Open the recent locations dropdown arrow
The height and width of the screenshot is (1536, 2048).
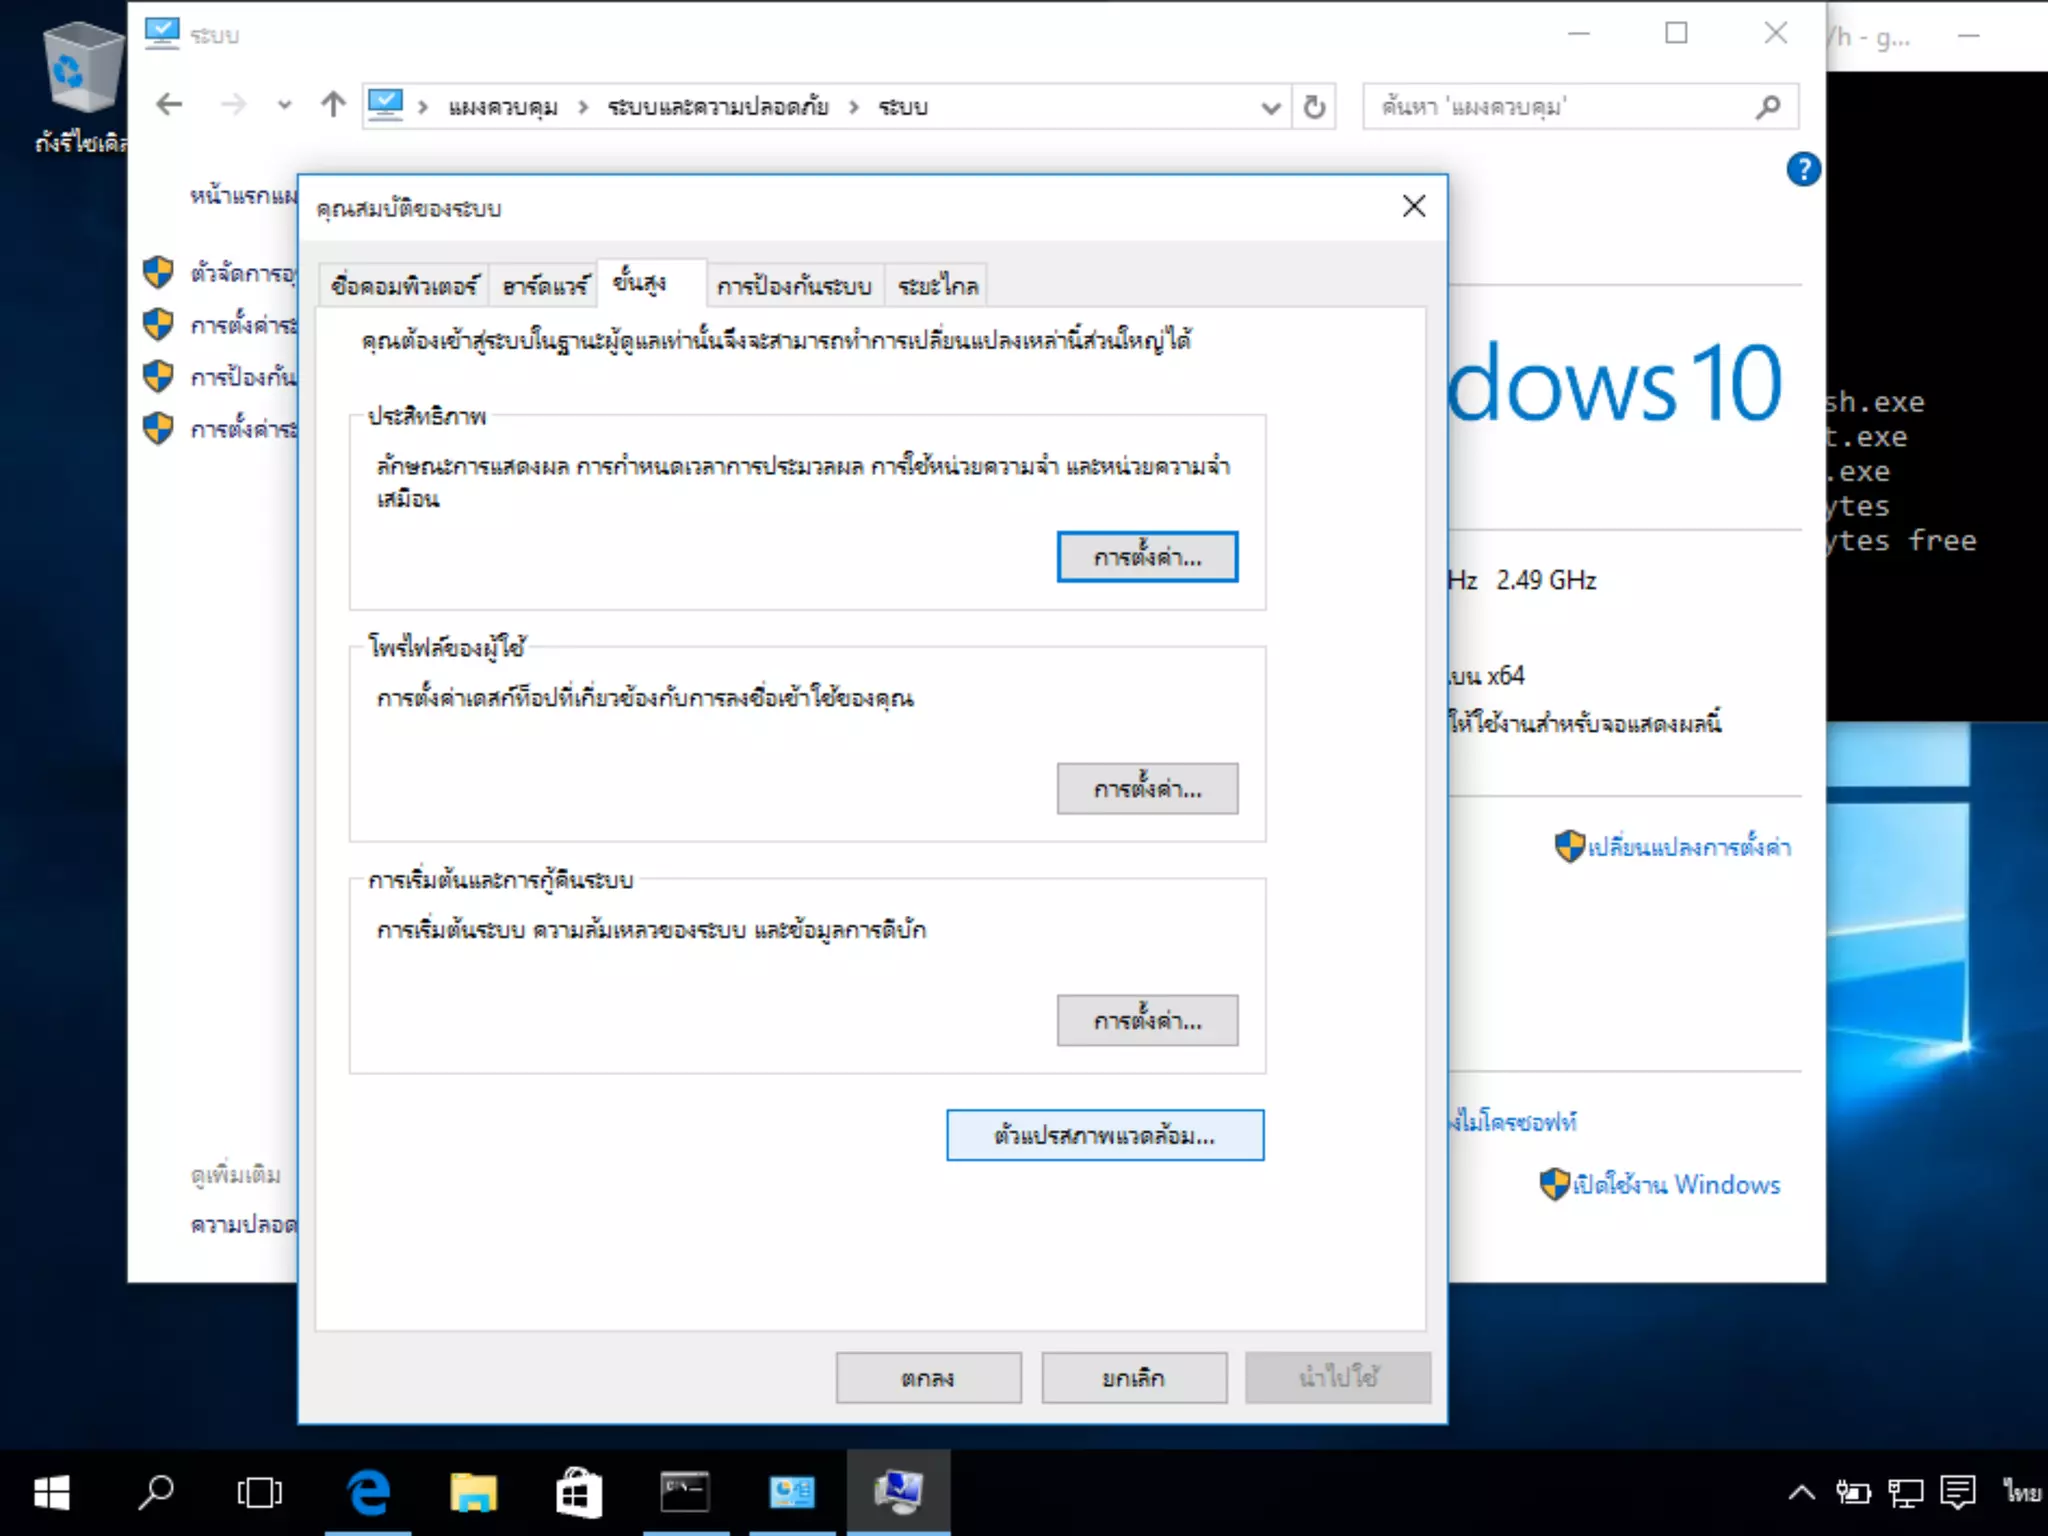[284, 105]
